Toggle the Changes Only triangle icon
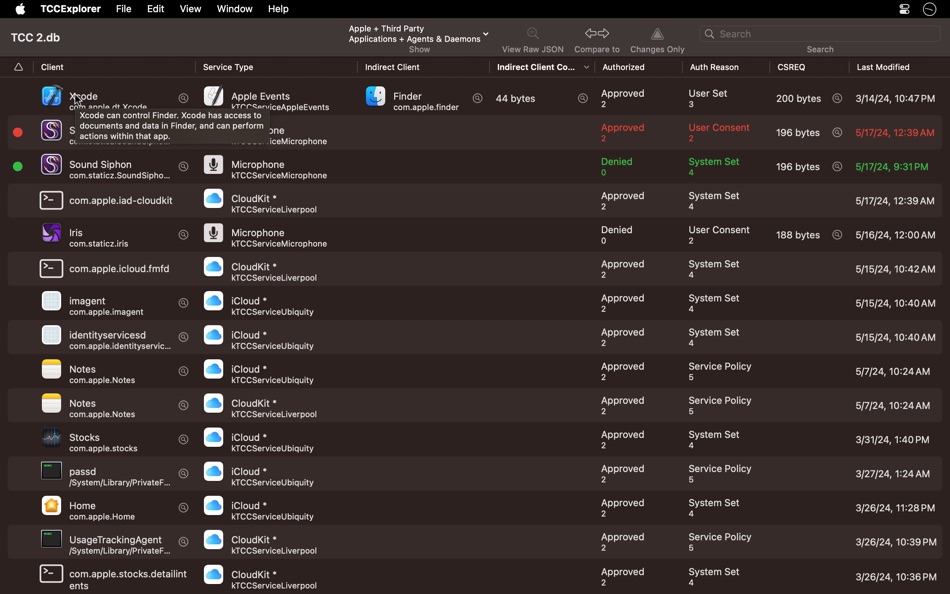 657,34
